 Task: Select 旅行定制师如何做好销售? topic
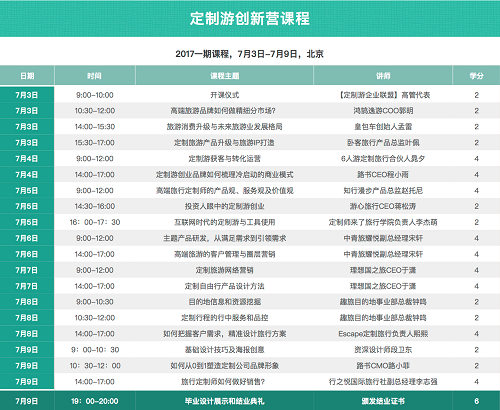click(x=223, y=382)
